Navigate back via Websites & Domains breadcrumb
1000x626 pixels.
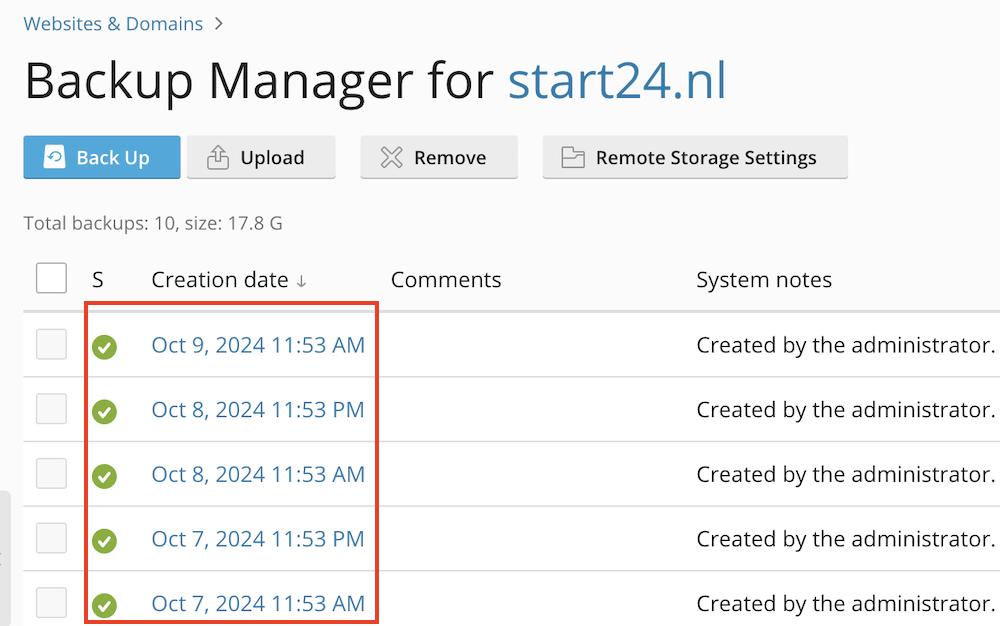[112, 23]
